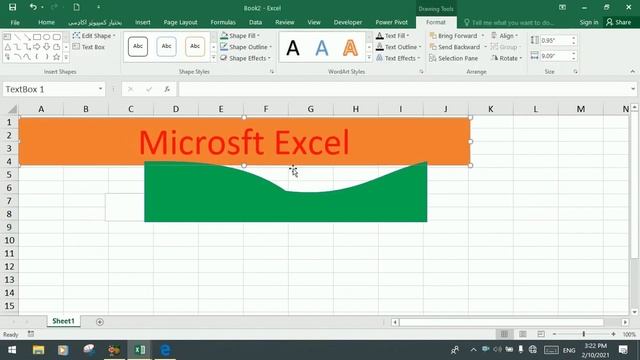Click the shape width input field

(555, 56)
